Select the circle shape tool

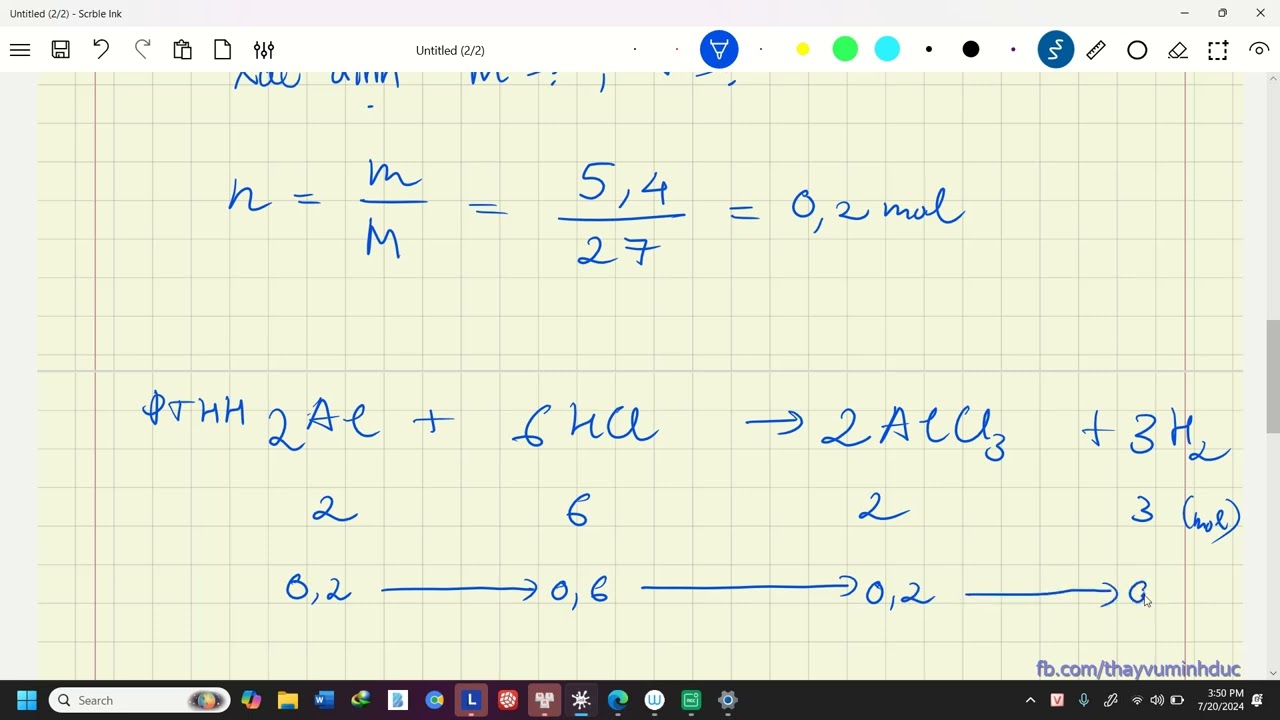tap(1137, 50)
